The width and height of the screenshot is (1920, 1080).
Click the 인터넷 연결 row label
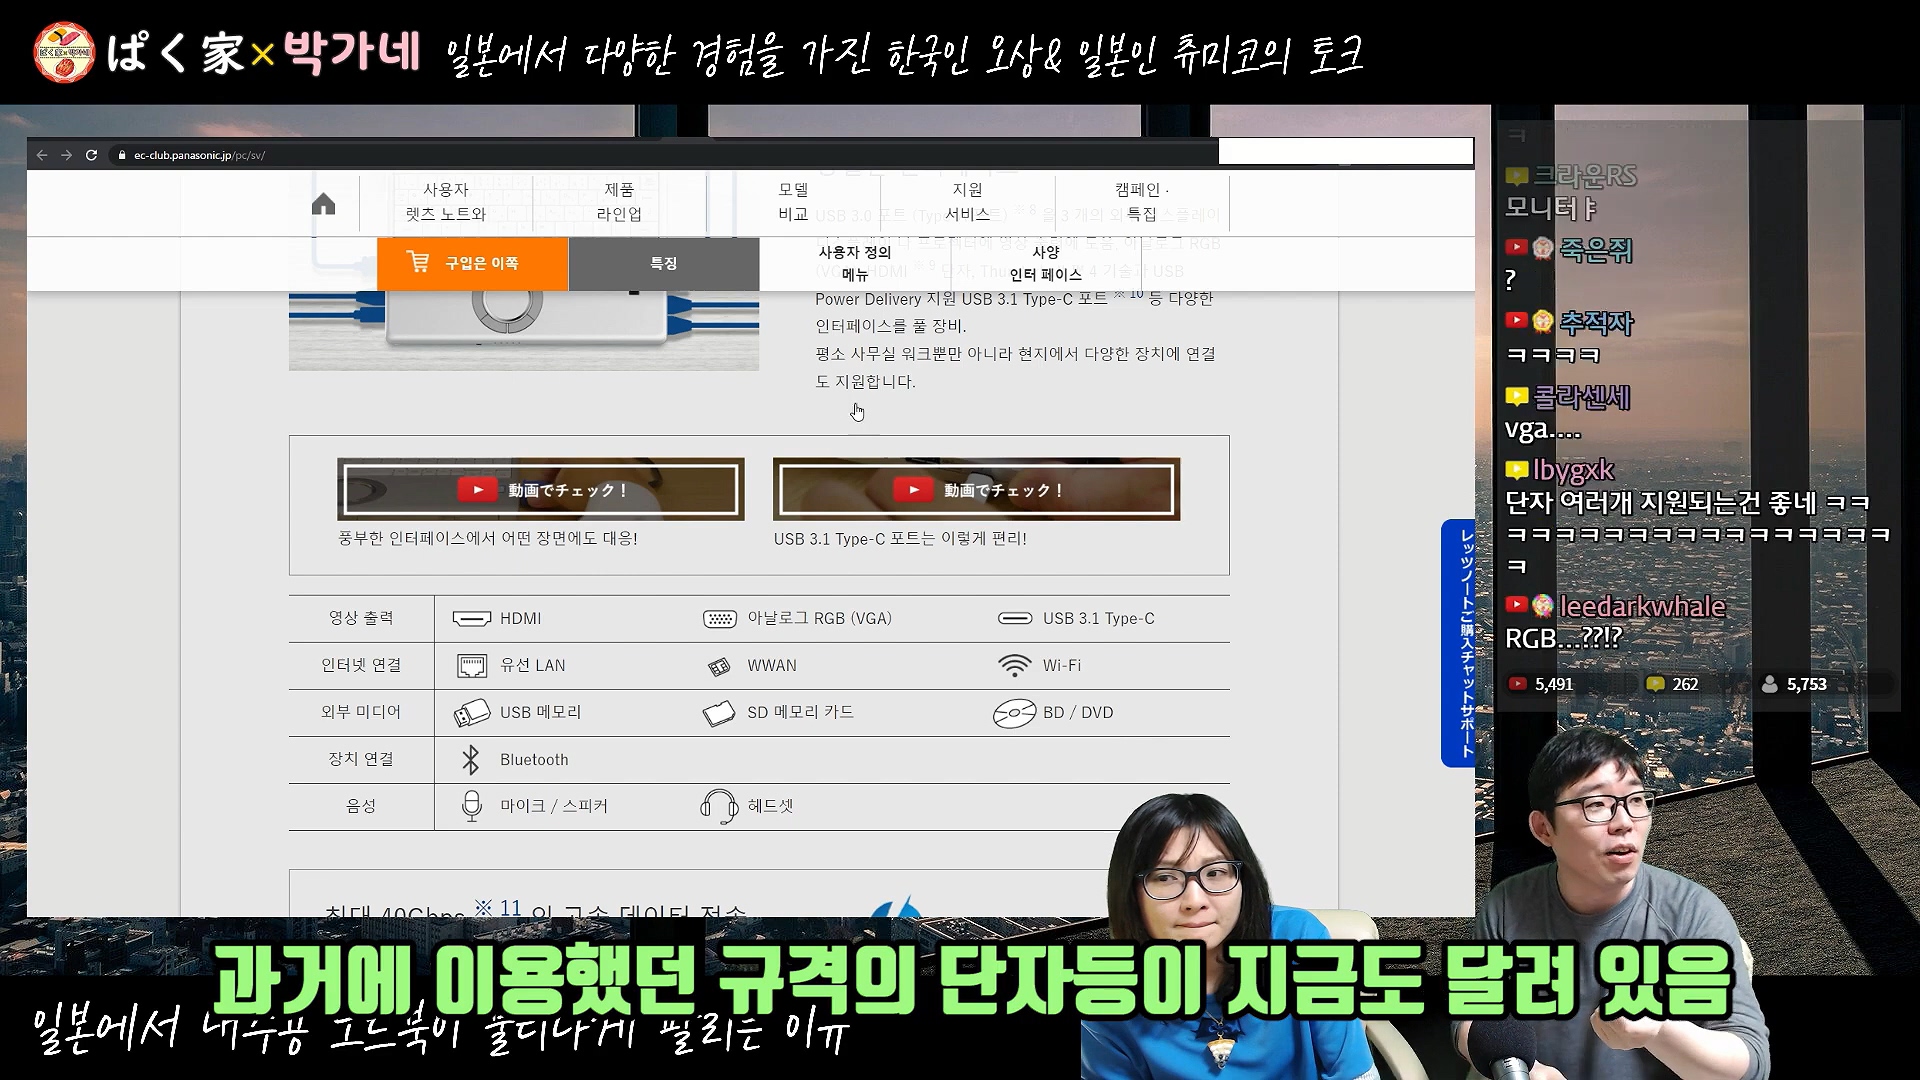click(361, 665)
